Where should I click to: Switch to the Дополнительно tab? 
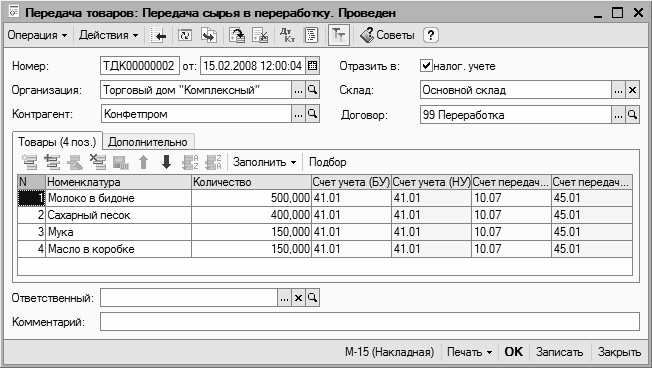148,142
